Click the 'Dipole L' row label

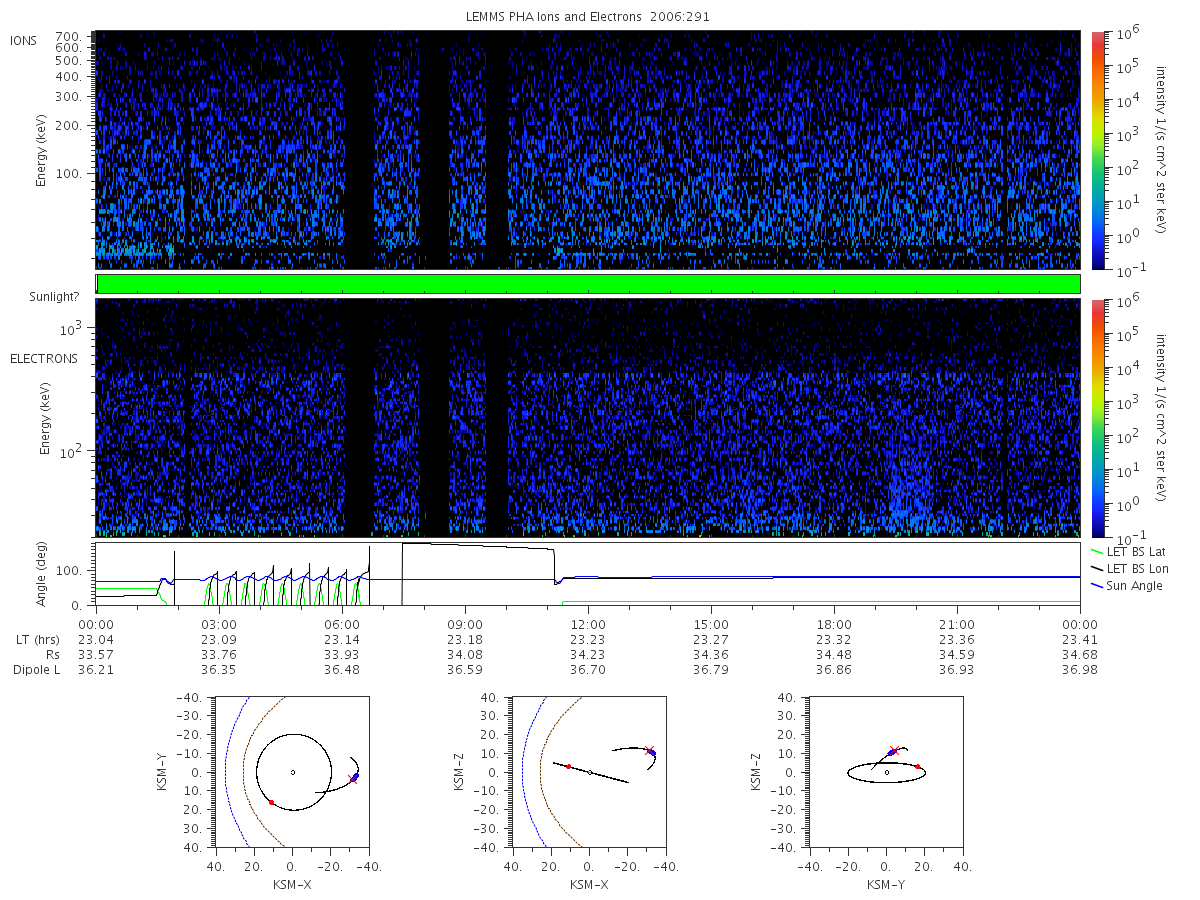(37, 670)
